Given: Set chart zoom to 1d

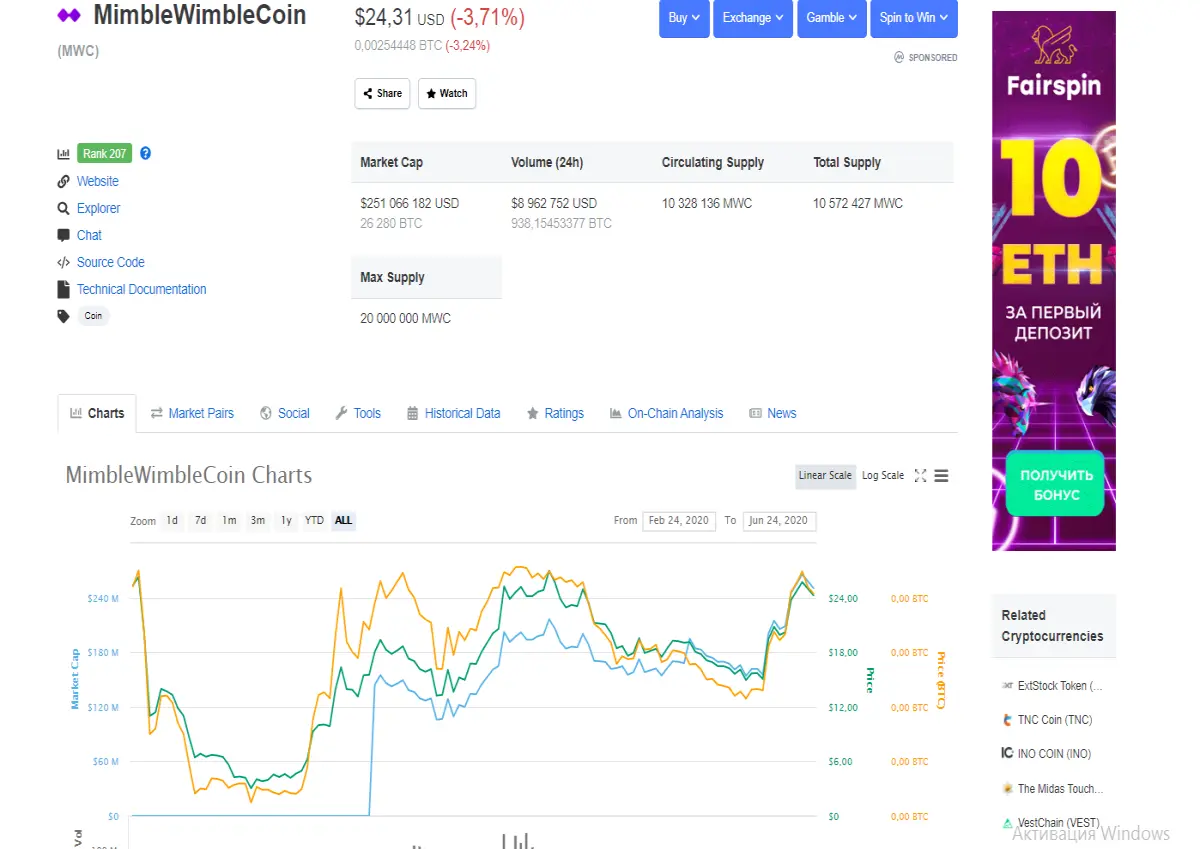Looking at the screenshot, I should tap(172, 521).
